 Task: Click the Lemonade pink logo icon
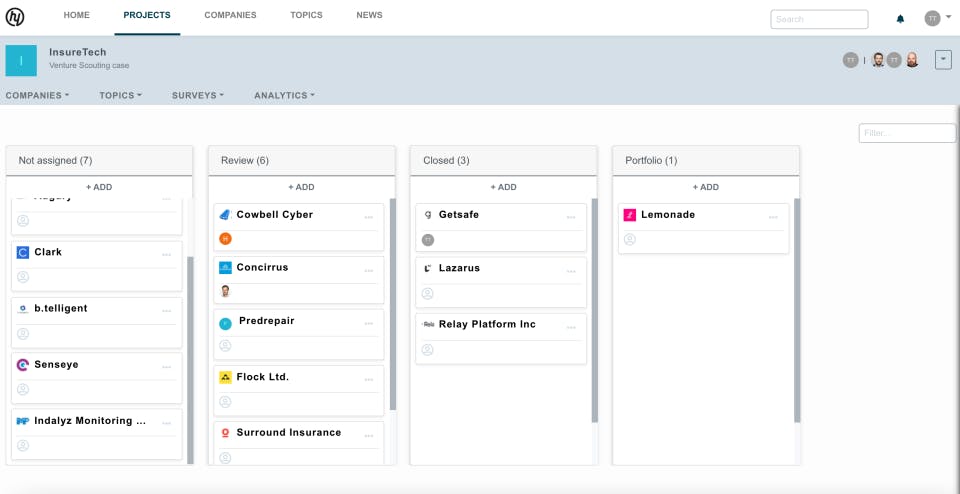(x=630, y=215)
